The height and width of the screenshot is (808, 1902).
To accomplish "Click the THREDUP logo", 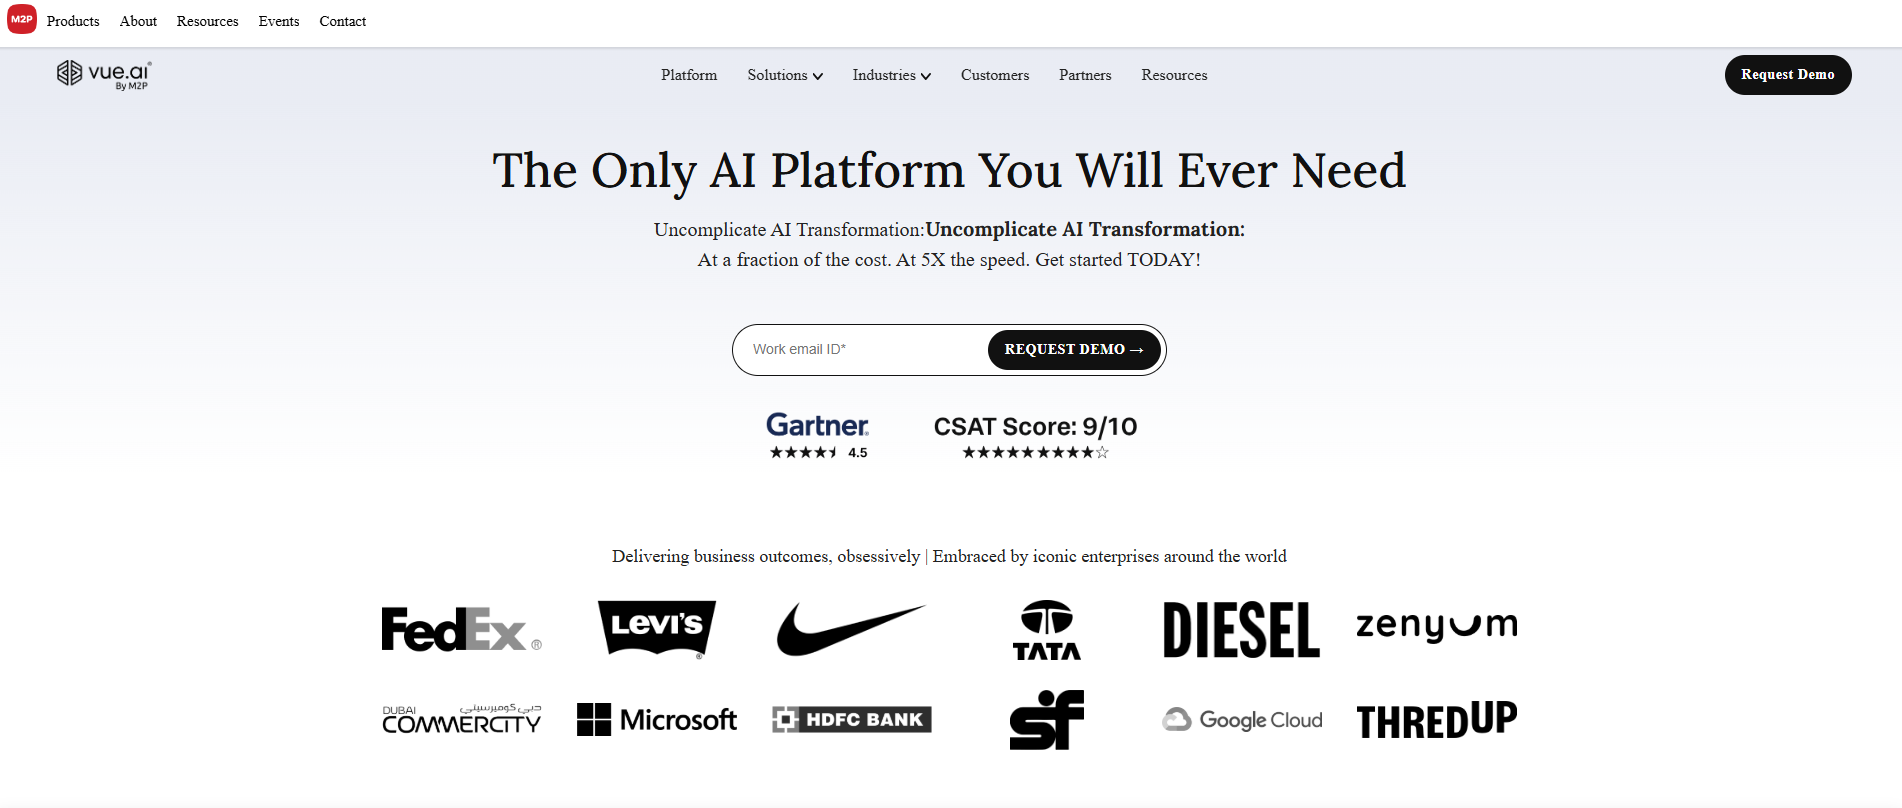I will click(x=1437, y=720).
